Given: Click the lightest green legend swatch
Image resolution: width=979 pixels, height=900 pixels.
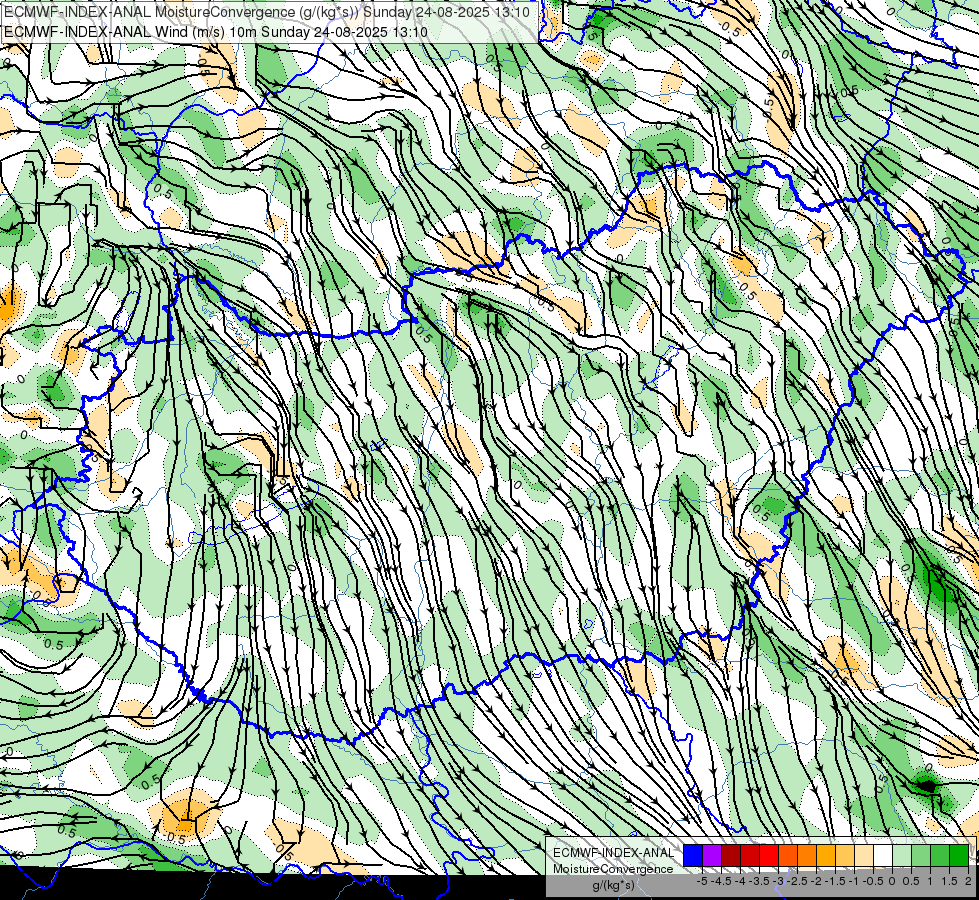Looking at the screenshot, I should (x=902, y=855).
